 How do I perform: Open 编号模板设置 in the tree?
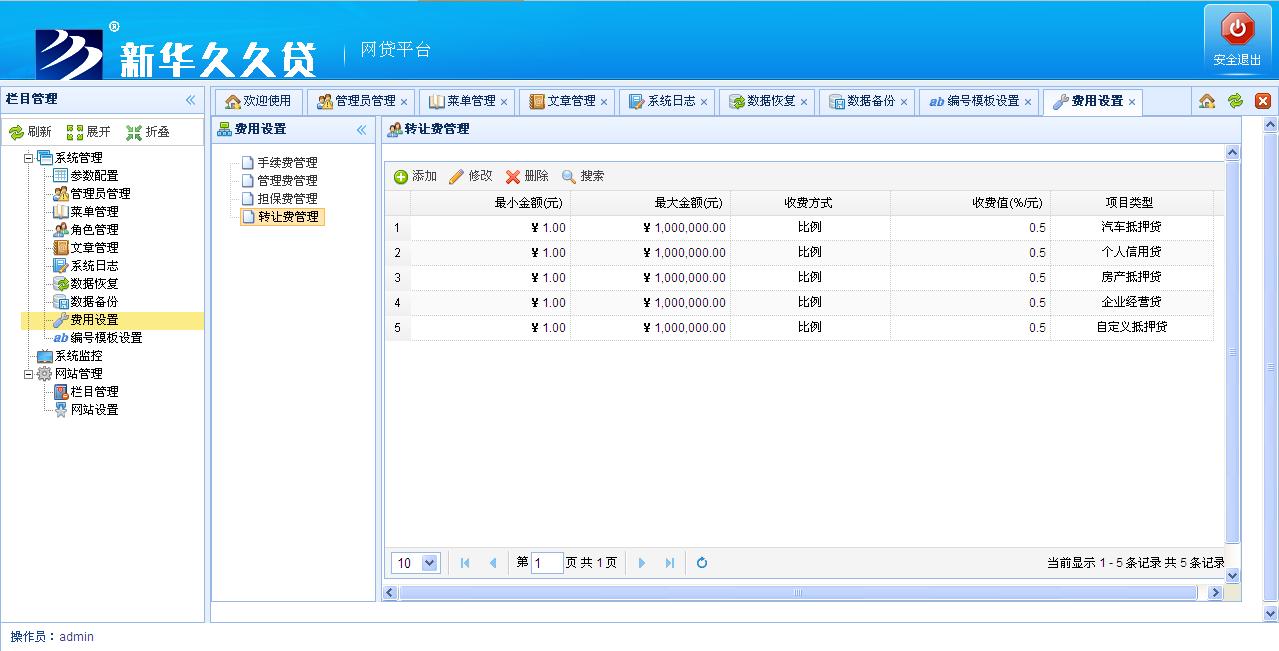point(106,338)
